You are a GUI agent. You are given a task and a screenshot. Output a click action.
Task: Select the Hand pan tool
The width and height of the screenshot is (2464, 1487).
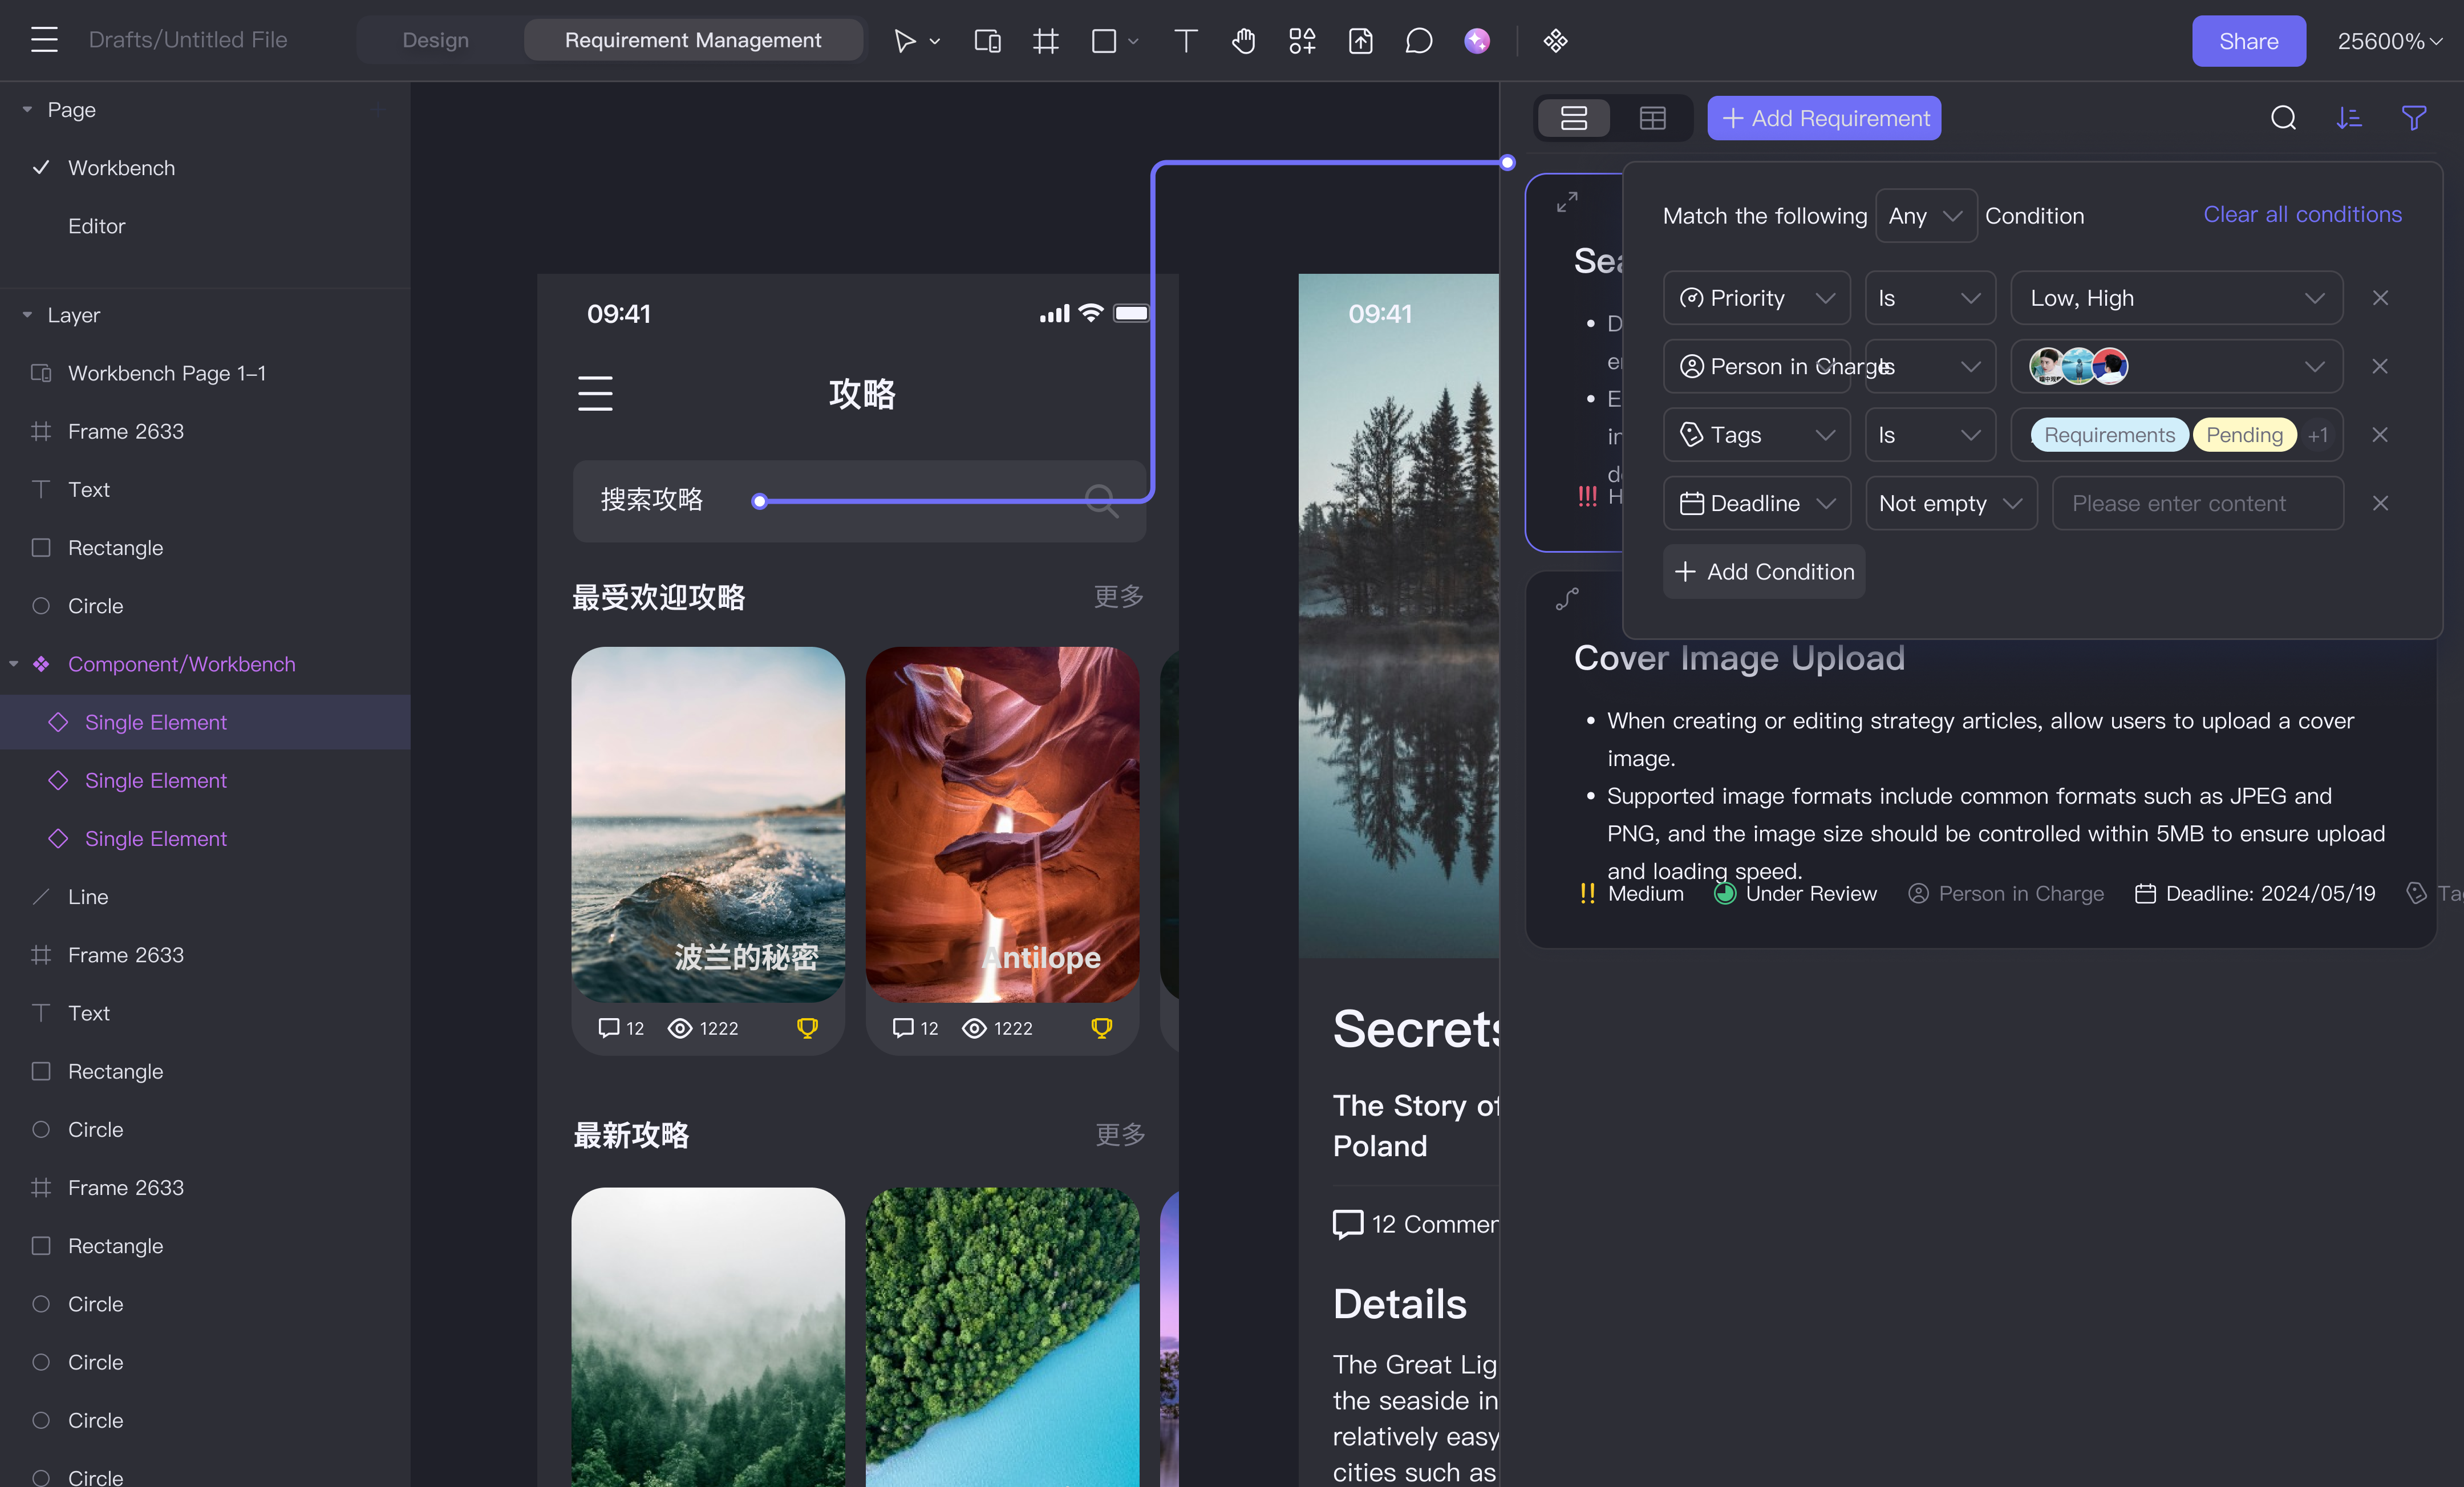[x=1243, y=41]
